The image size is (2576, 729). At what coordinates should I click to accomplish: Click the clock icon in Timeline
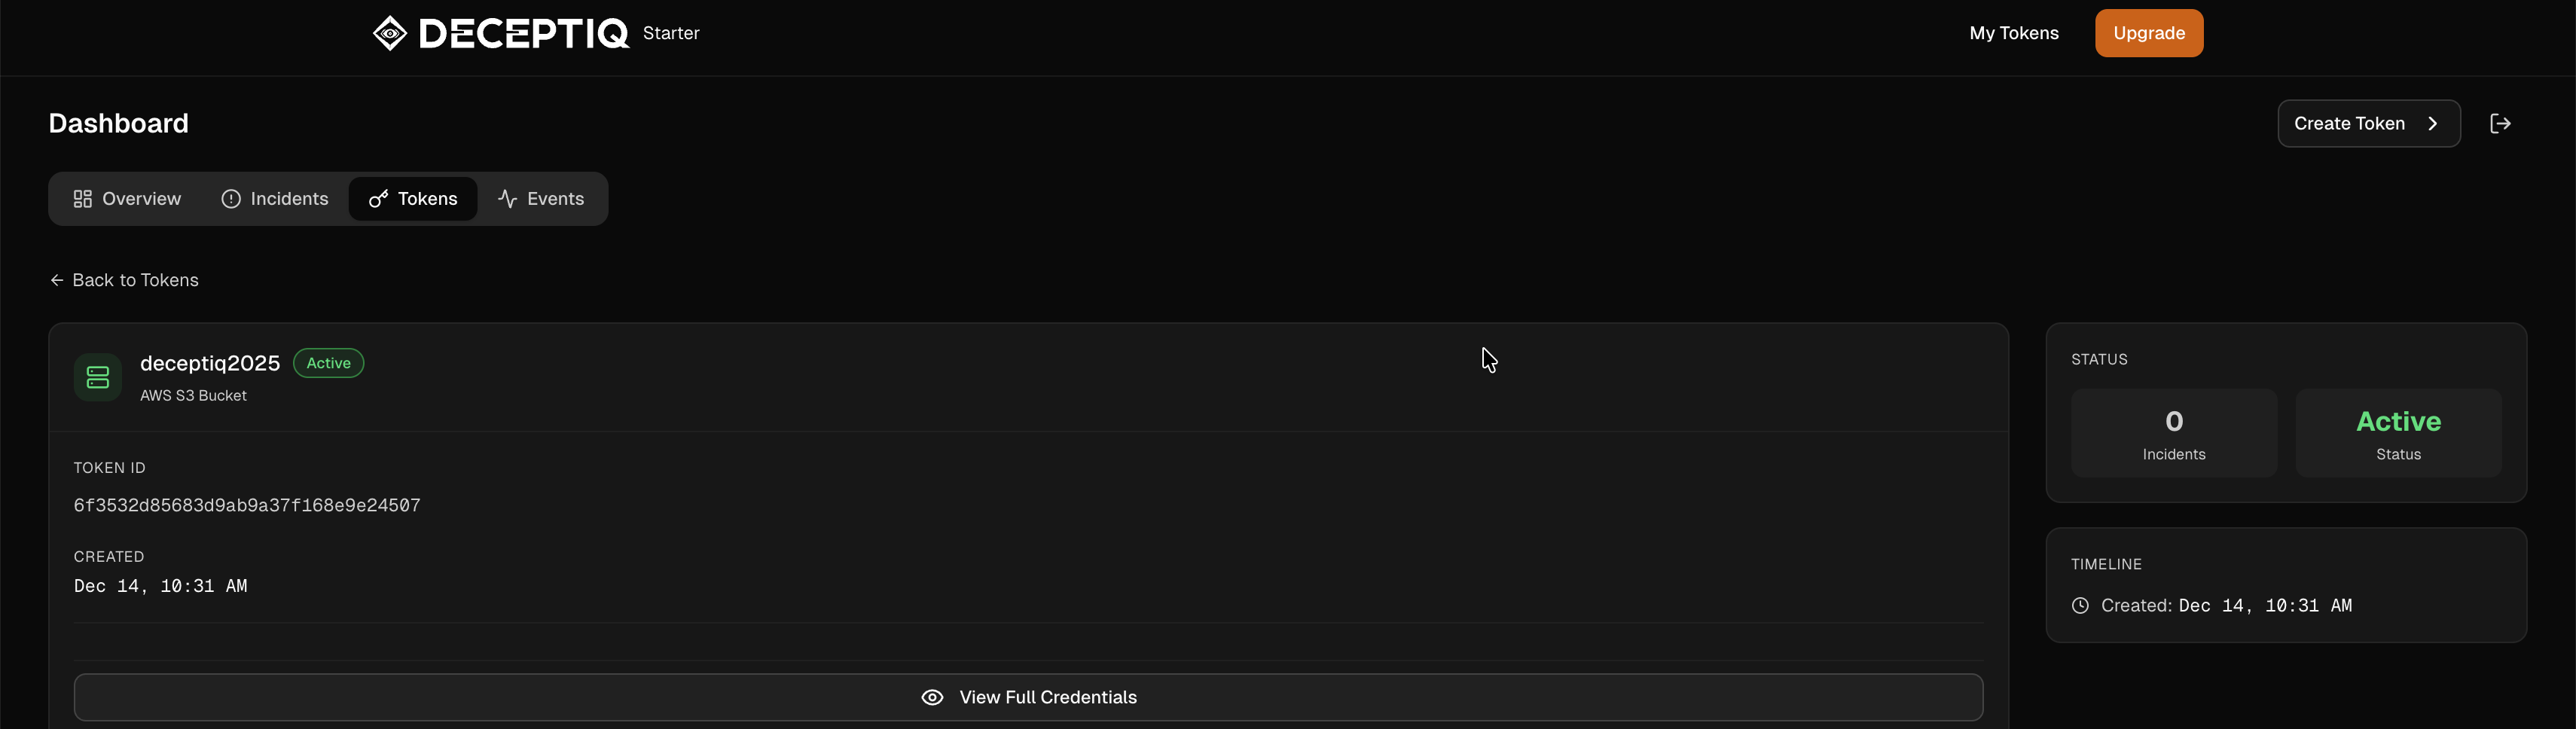[2080, 605]
